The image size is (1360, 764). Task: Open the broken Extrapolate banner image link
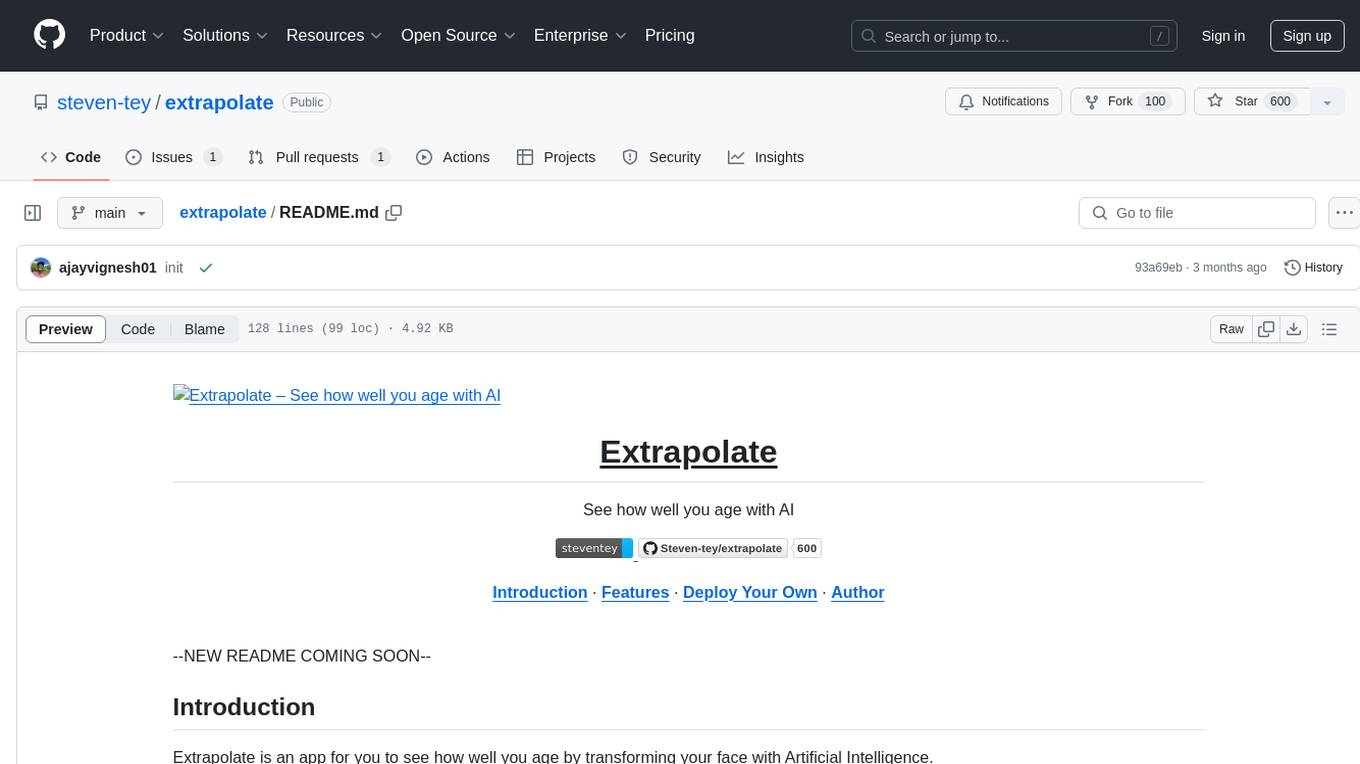coord(337,395)
